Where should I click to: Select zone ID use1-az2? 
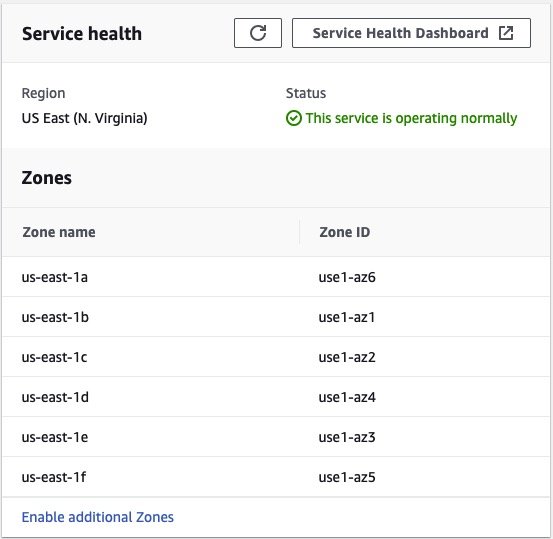click(347, 357)
